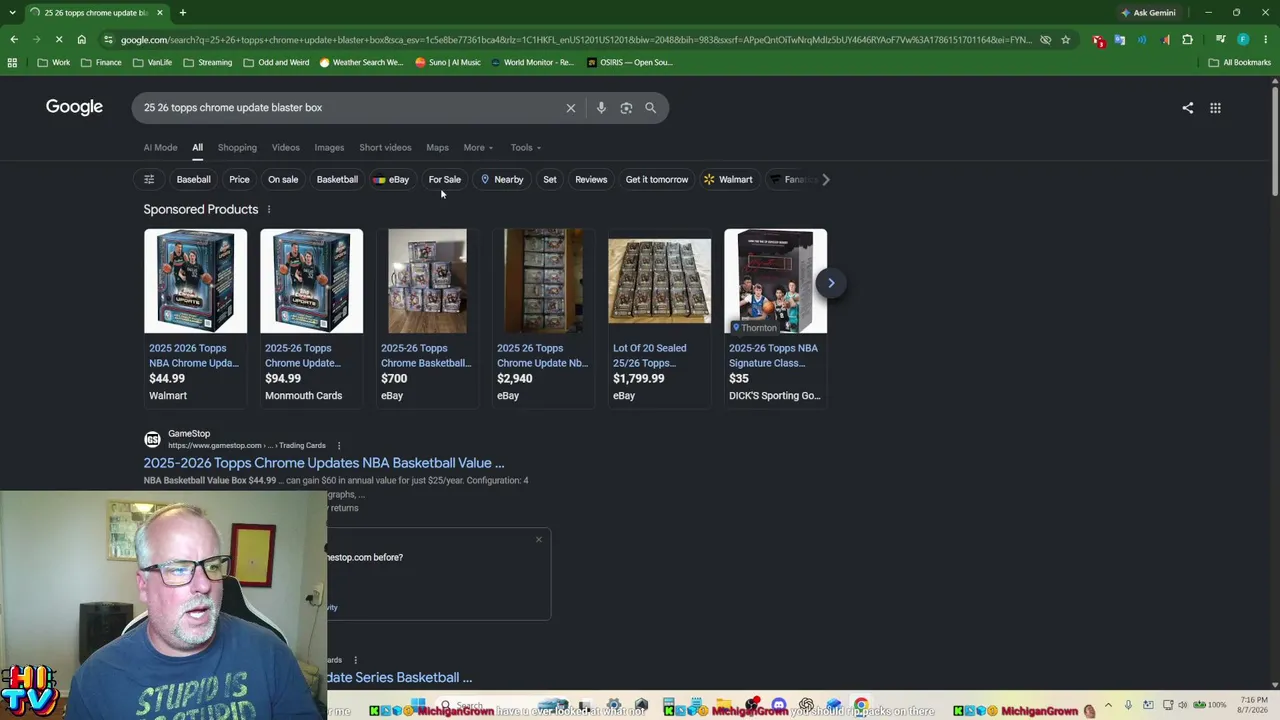Screen dimensions: 1280x720
Task: Open the $44.99 Walmart product image
Action: tap(195, 281)
